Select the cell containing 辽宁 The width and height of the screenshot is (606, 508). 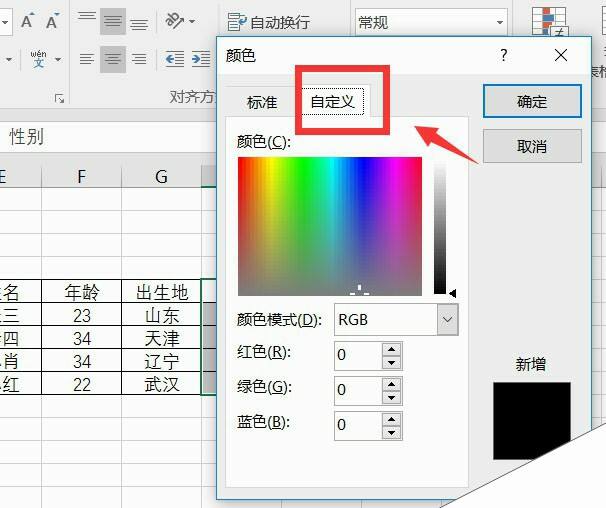click(162, 361)
